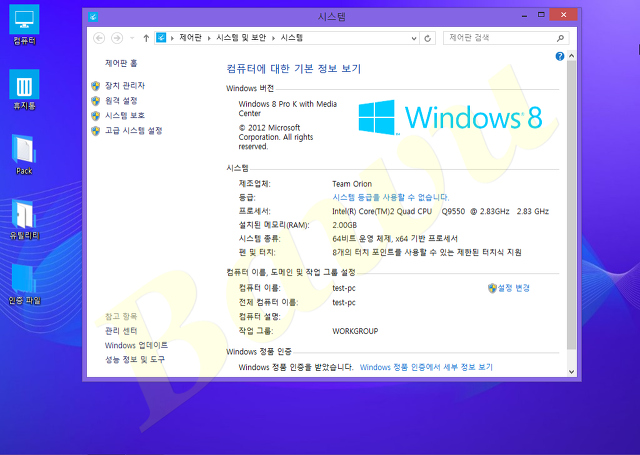Open 원격 설정 link
The width and height of the screenshot is (640, 455).
click(x=121, y=100)
